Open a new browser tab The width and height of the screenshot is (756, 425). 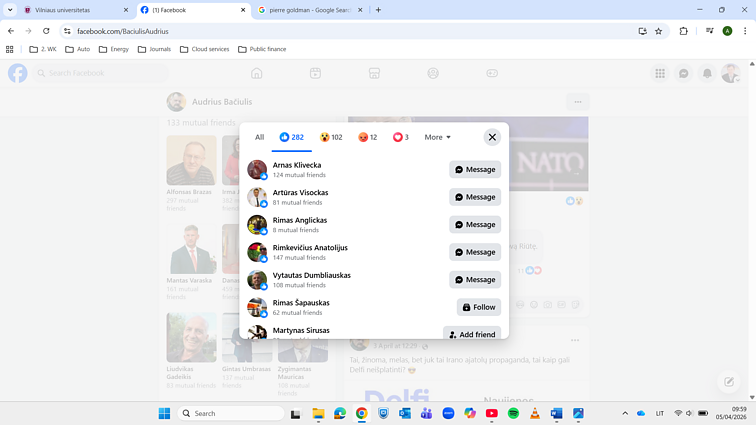[378, 10]
